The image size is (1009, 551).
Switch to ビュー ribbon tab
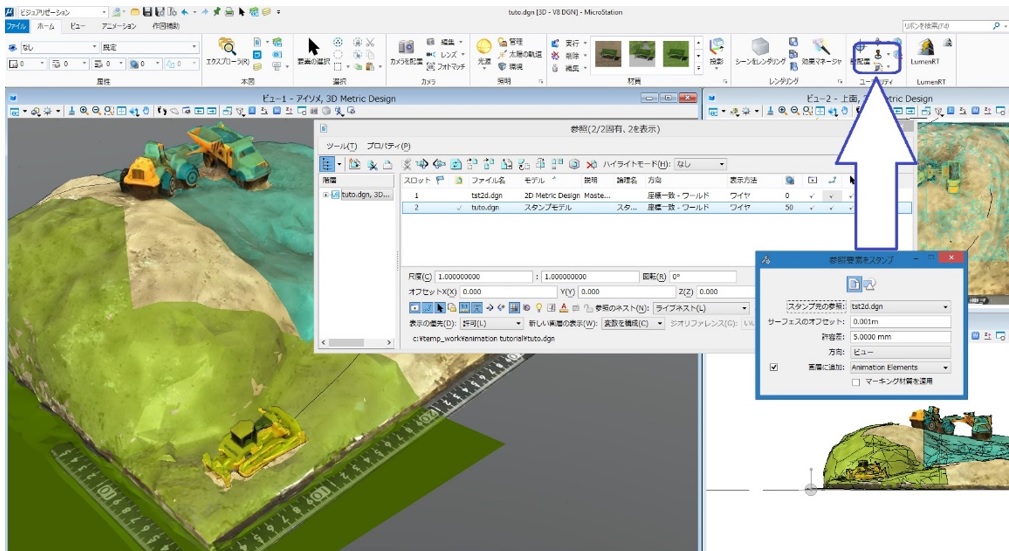tap(77, 26)
